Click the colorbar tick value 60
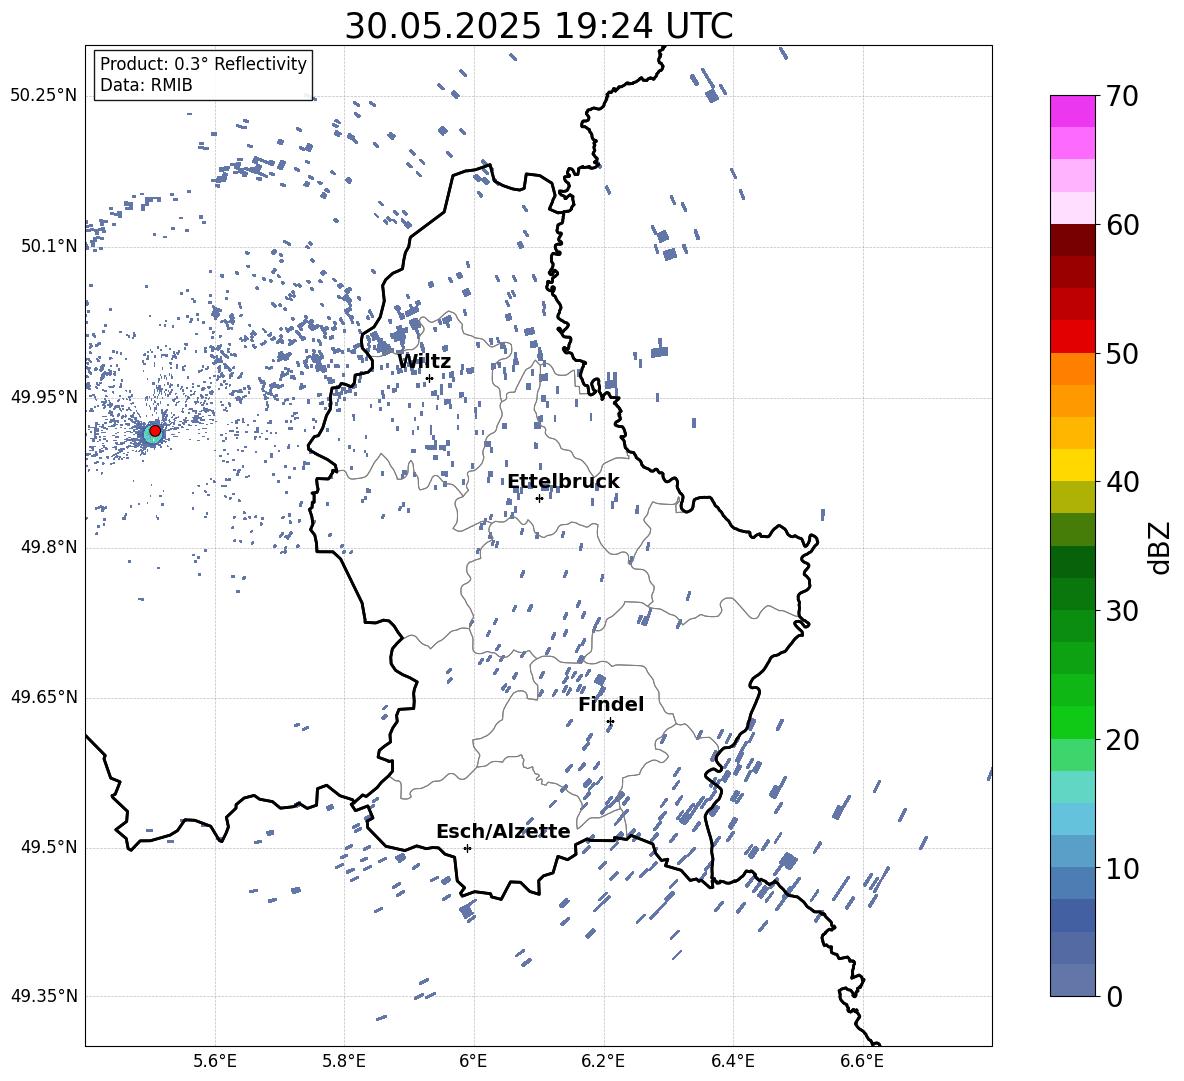 [1122, 225]
